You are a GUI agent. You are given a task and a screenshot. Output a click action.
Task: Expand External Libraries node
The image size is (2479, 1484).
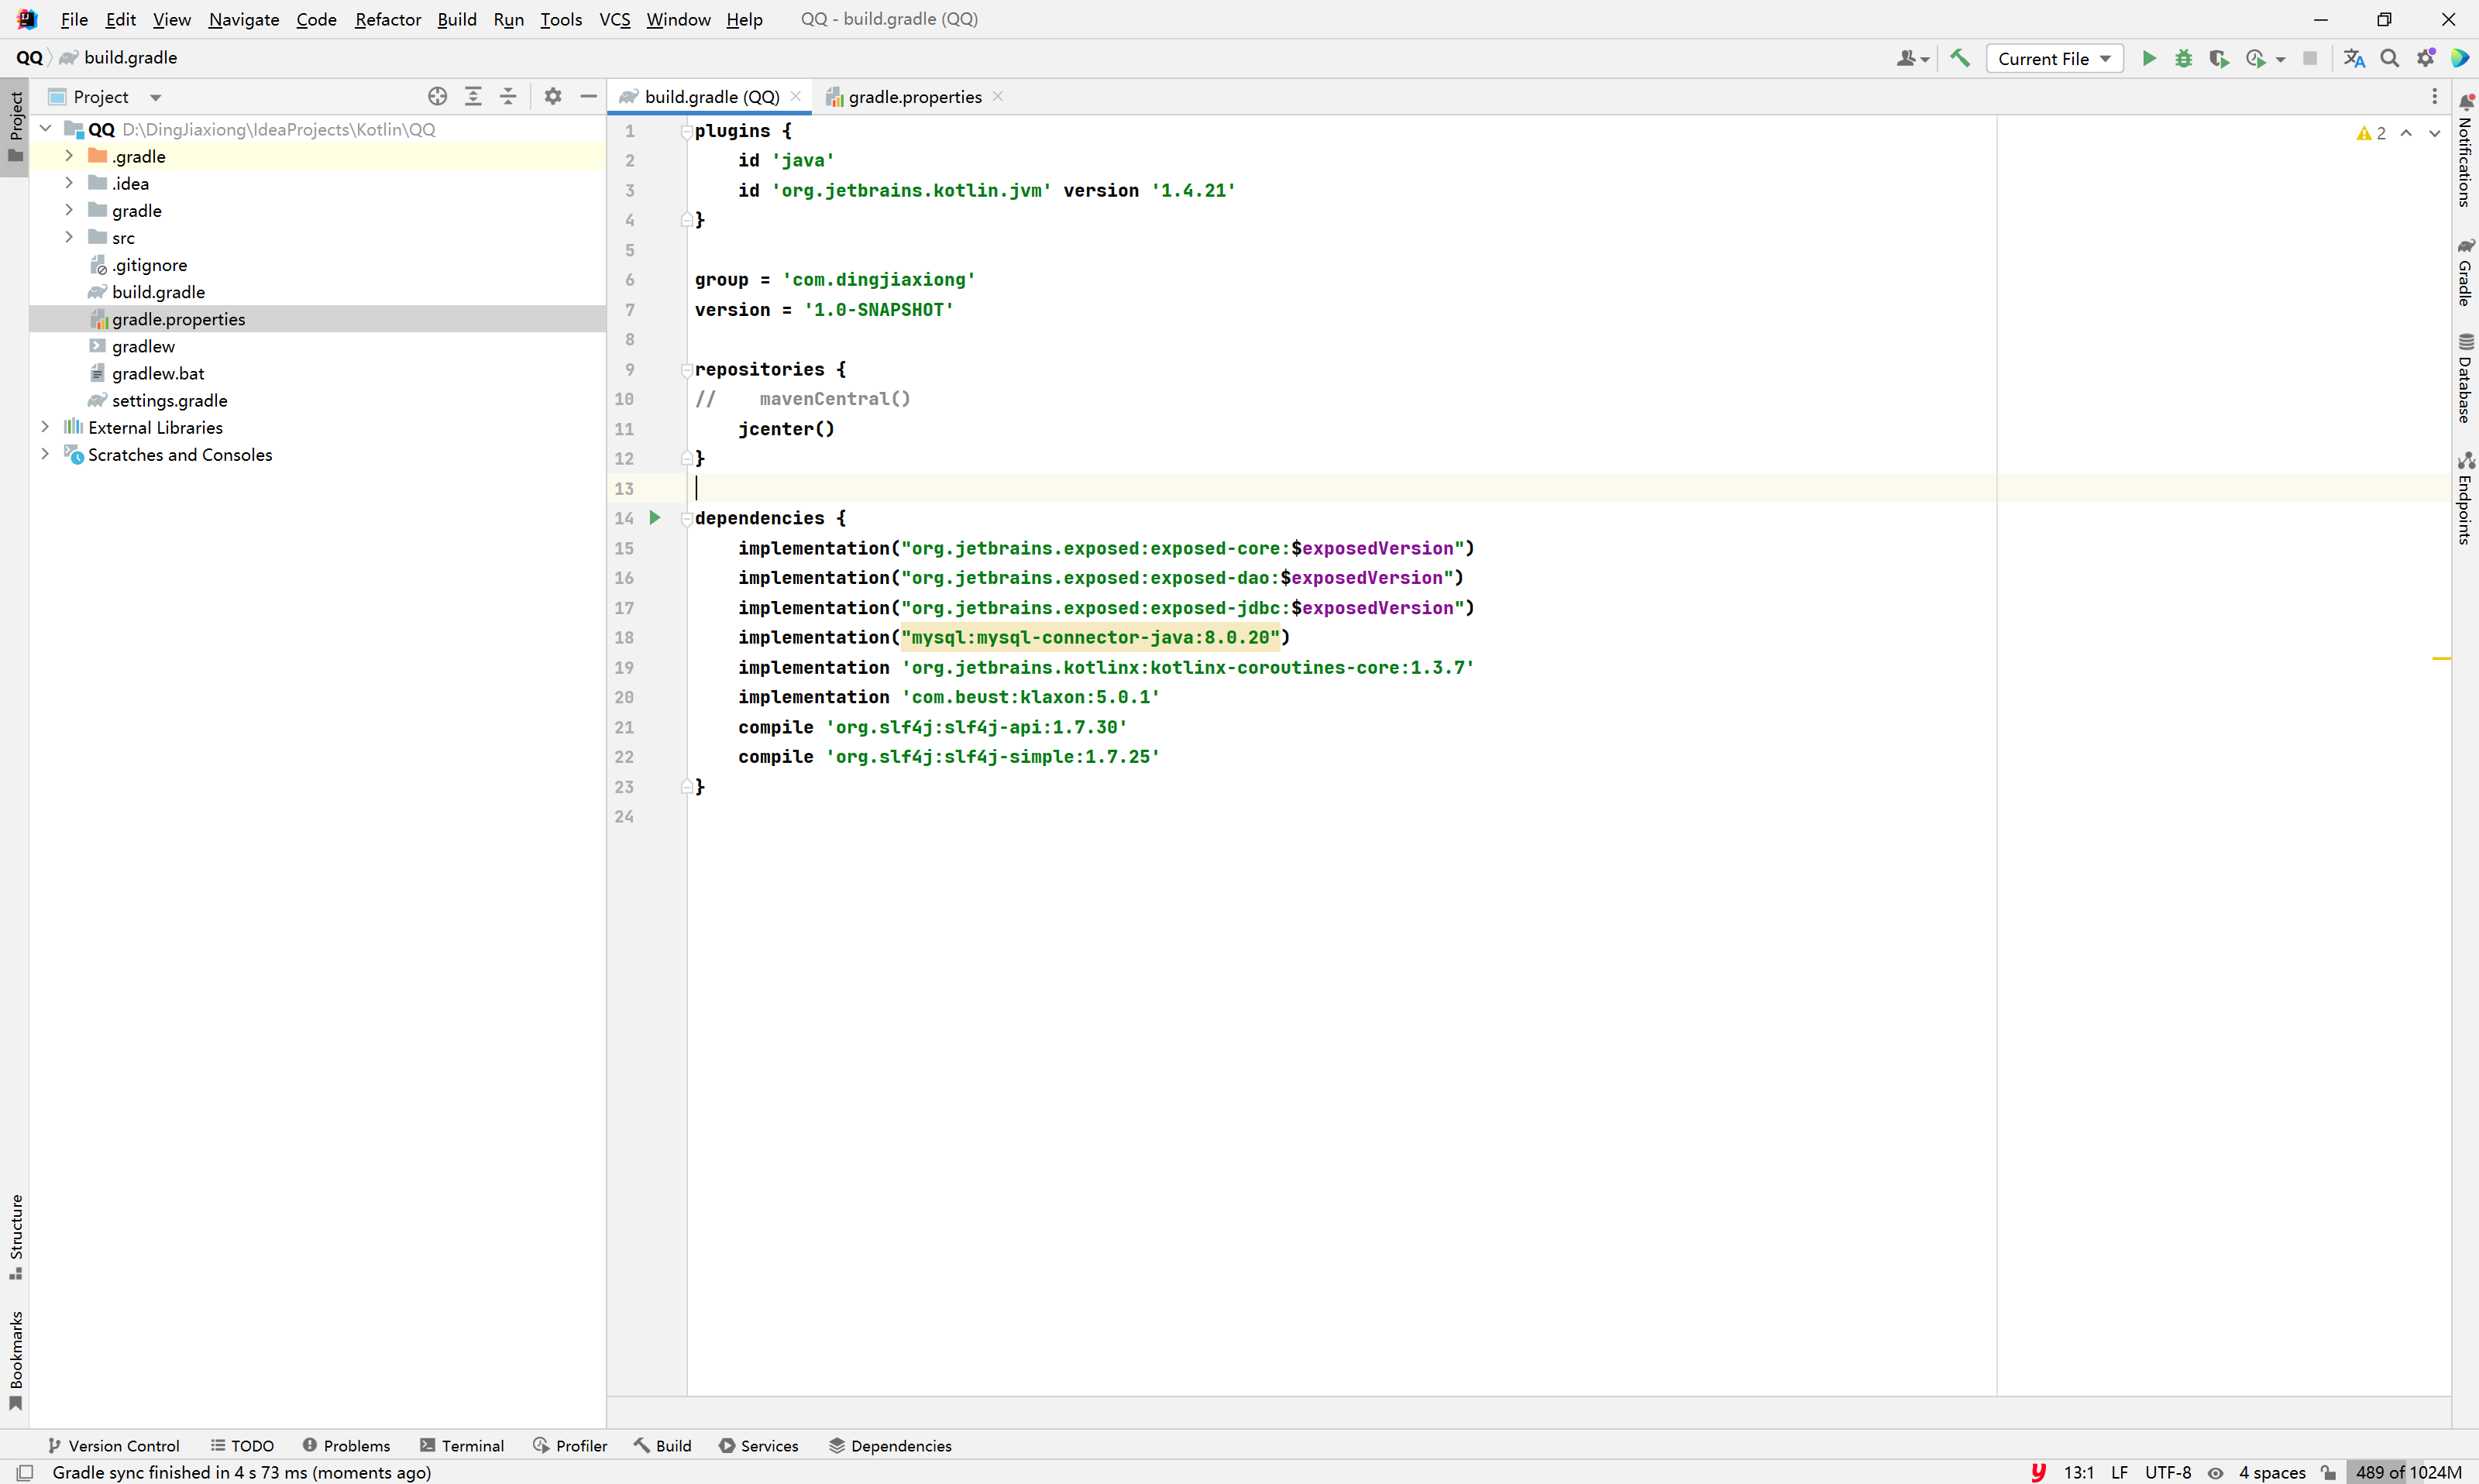click(x=45, y=427)
